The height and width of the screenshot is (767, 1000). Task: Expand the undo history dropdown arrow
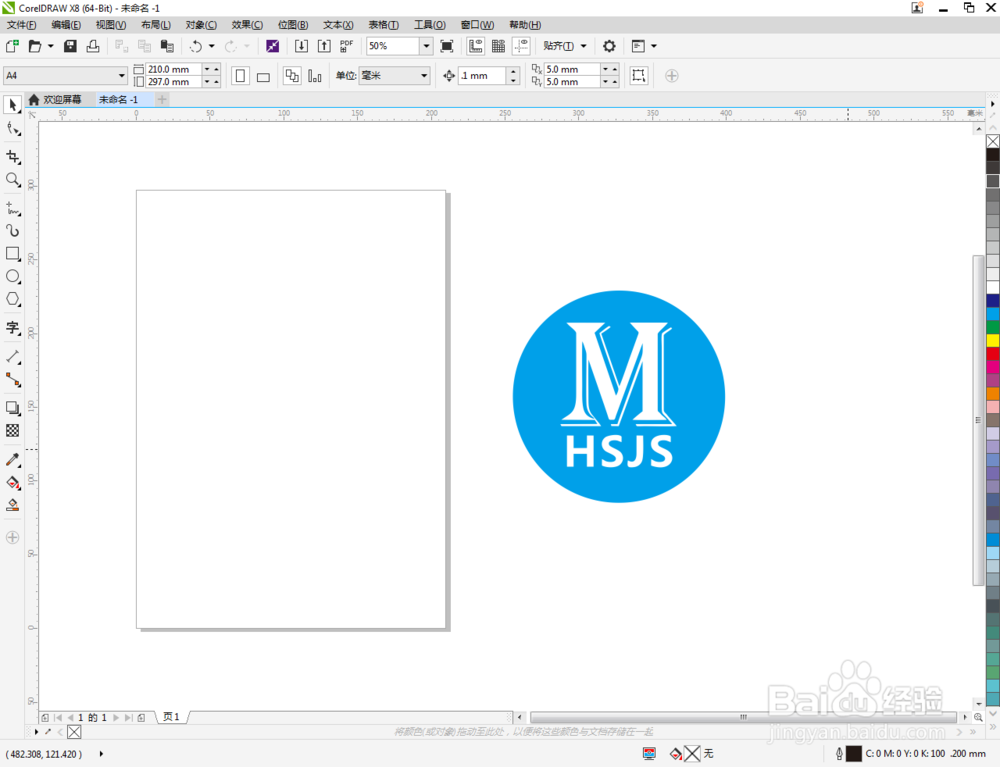212,46
